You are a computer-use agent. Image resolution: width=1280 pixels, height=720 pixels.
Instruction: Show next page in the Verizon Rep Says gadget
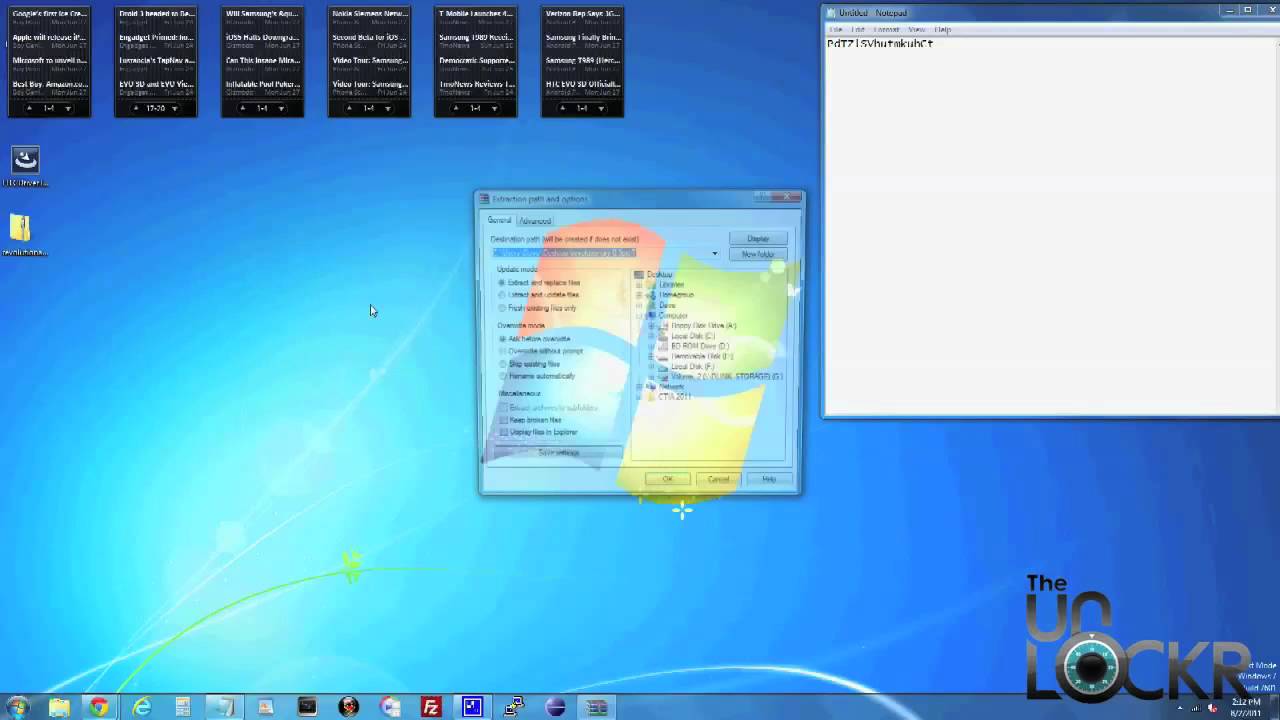601,108
